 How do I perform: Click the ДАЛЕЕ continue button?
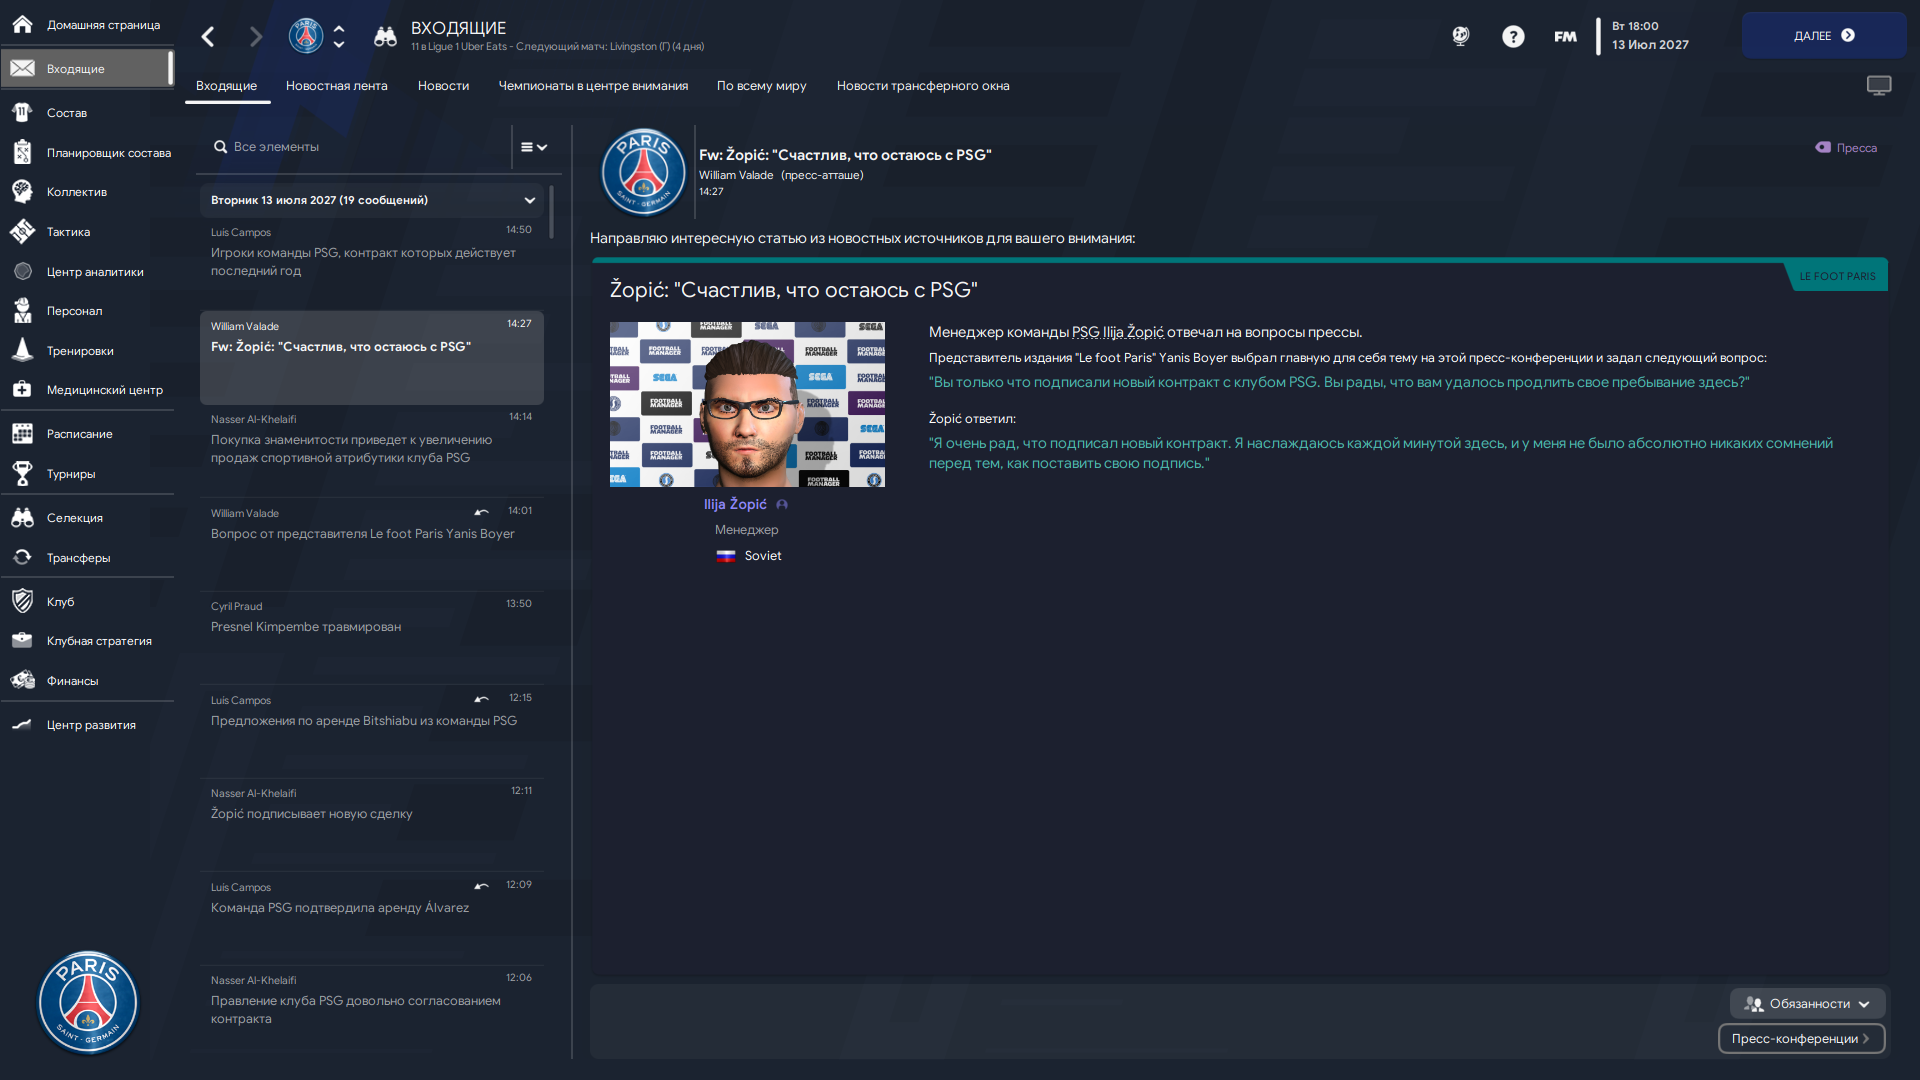click(x=1824, y=35)
